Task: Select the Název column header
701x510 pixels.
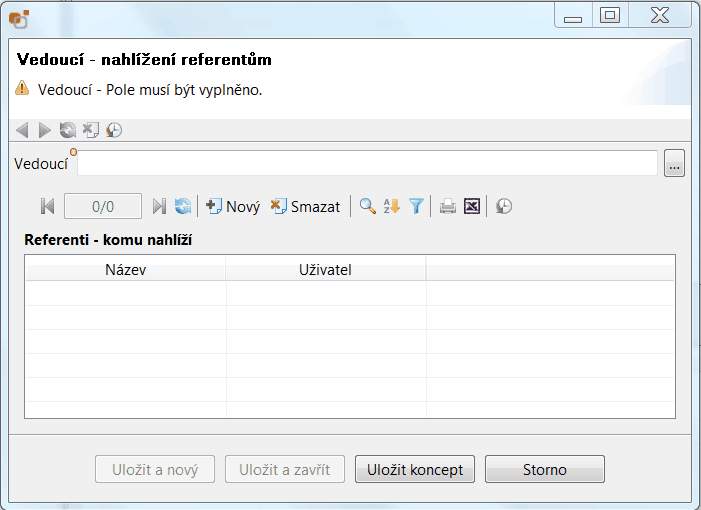Action: coord(125,270)
